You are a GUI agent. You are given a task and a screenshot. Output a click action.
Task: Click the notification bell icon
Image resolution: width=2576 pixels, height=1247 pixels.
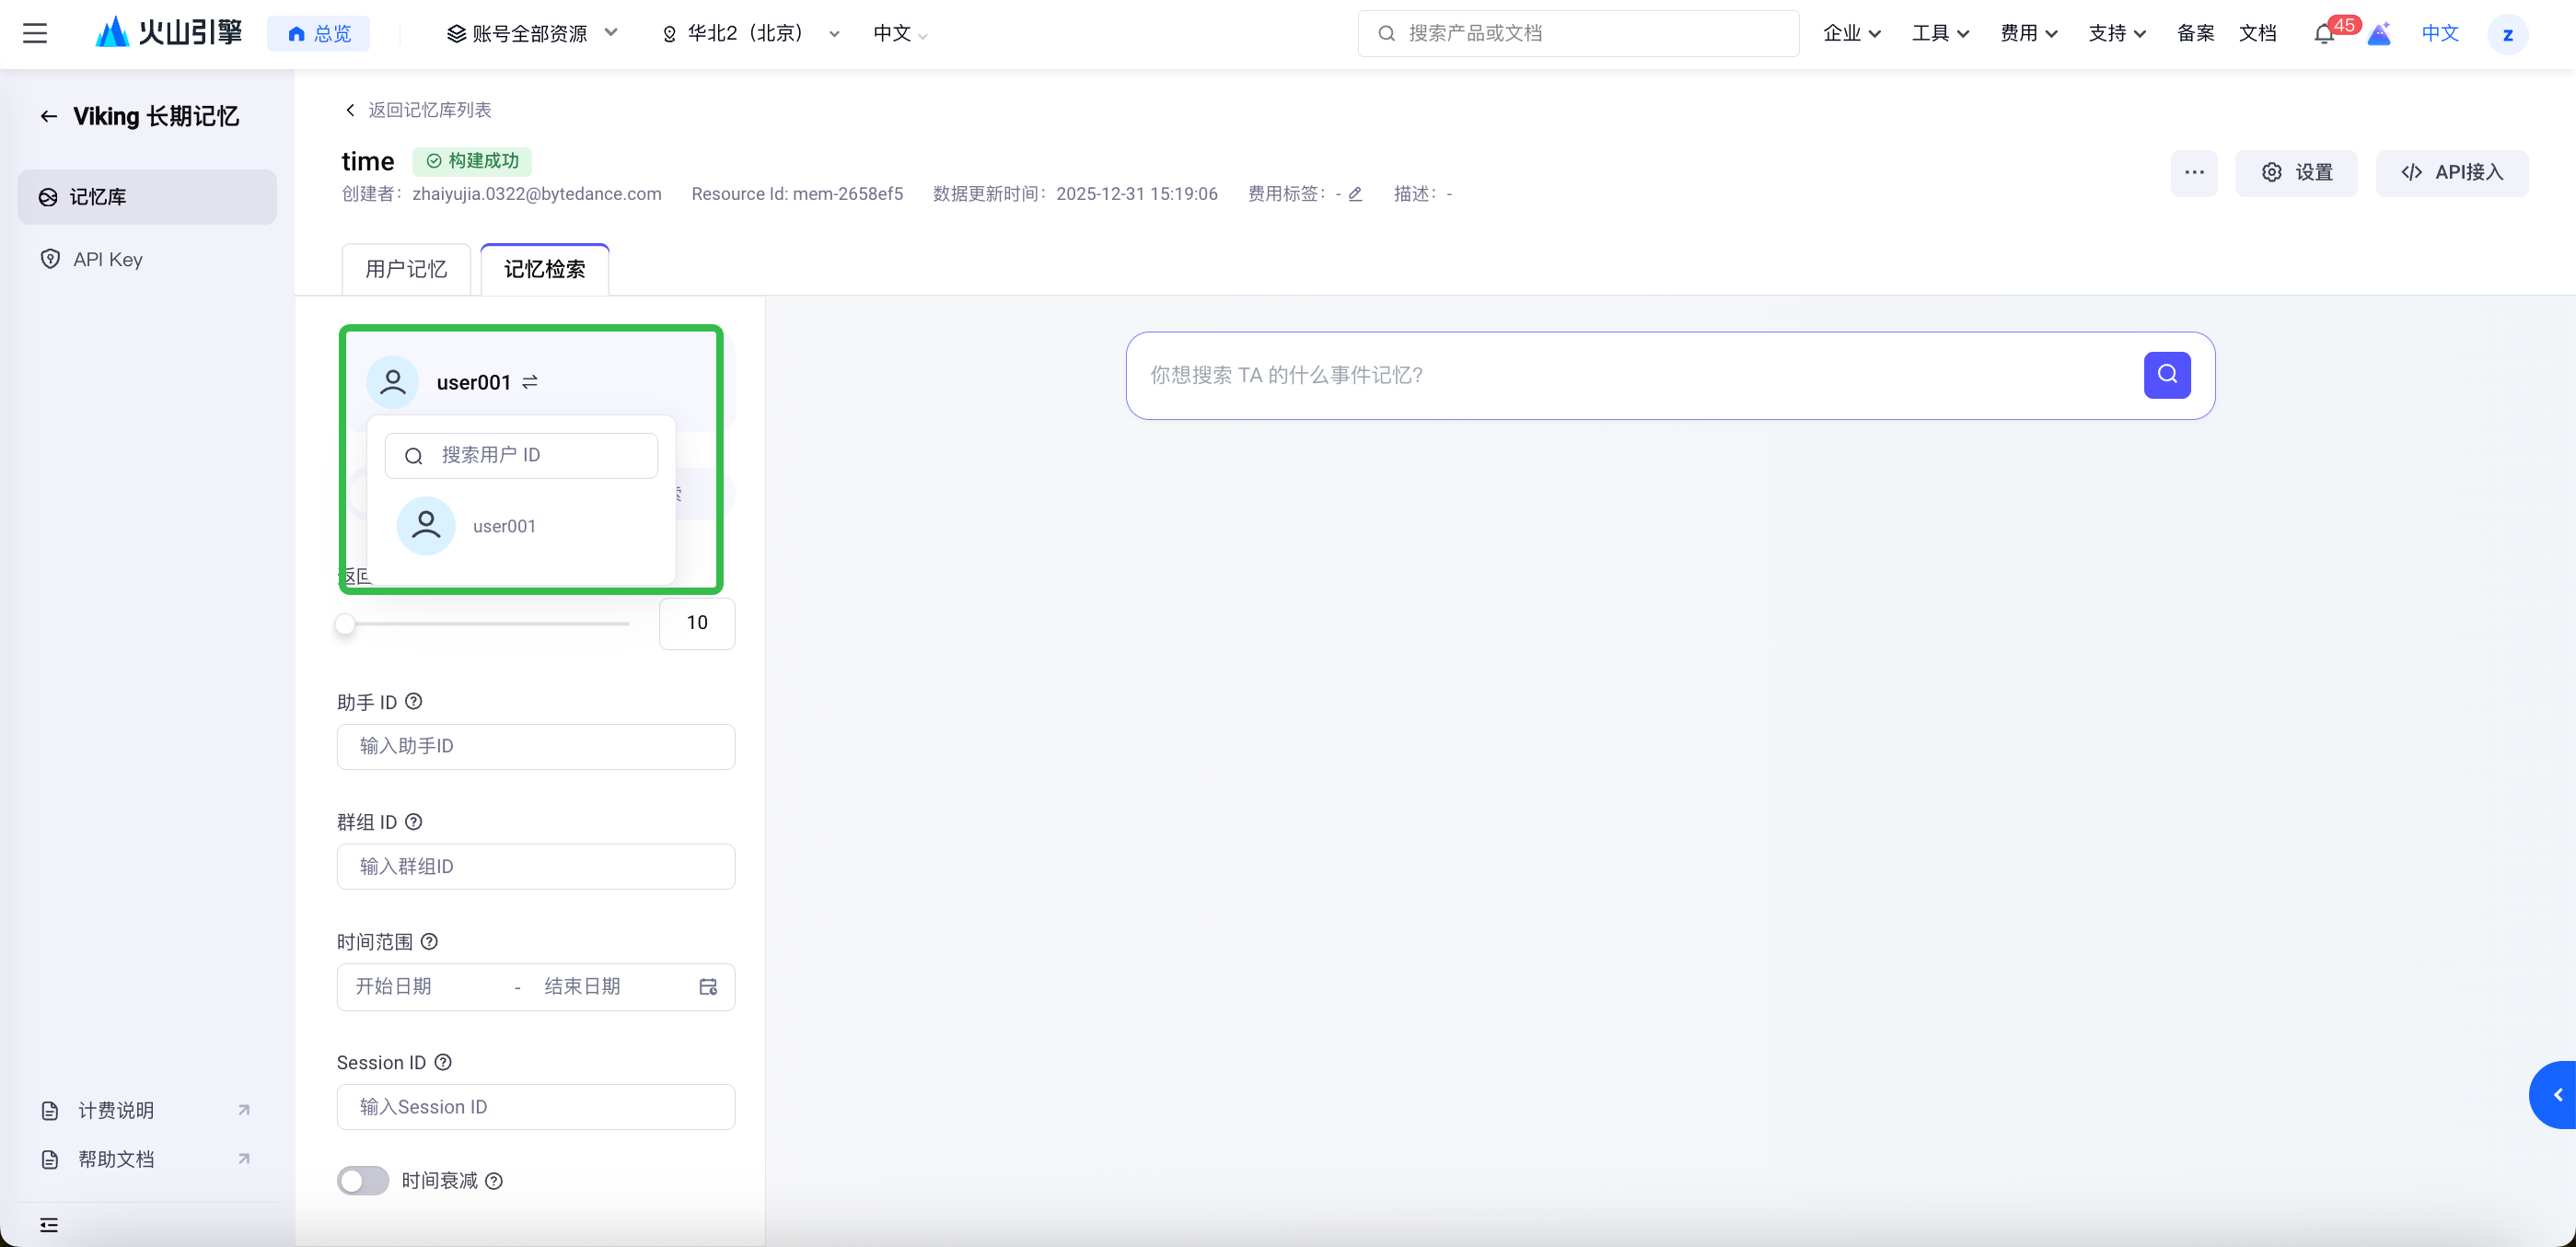pos(2323,34)
